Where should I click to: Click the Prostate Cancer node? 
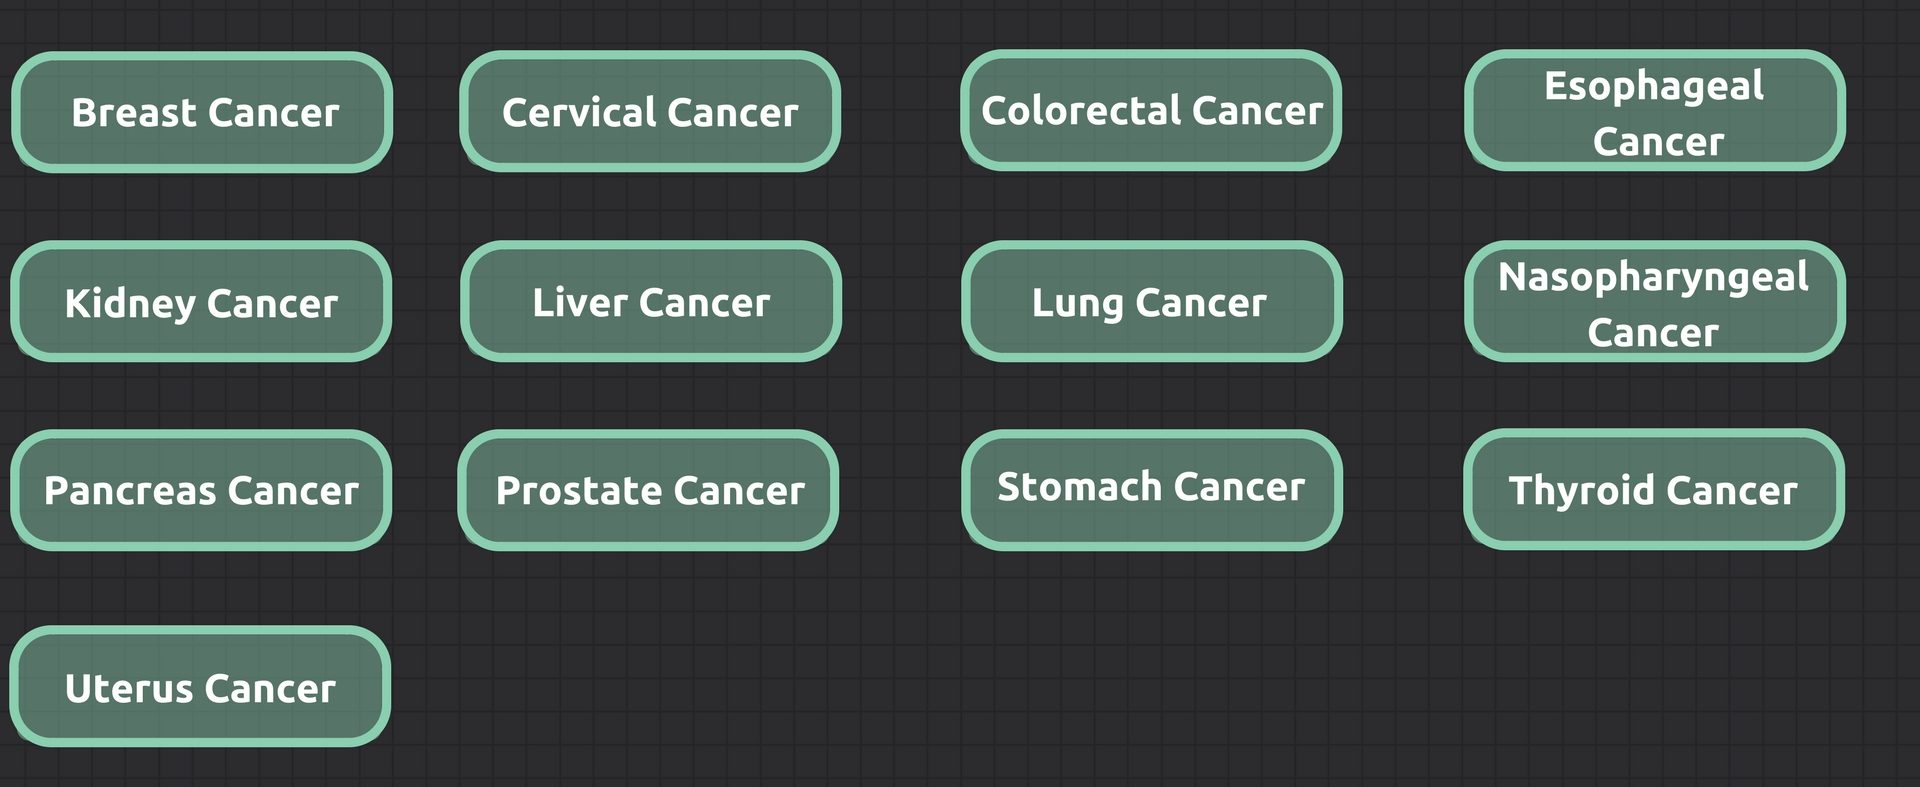click(648, 490)
